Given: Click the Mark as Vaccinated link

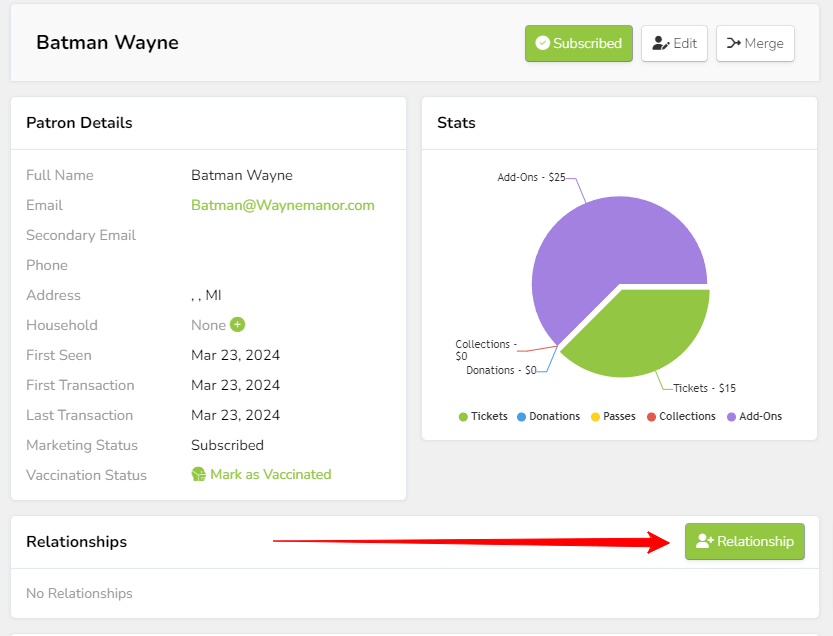Looking at the screenshot, I should point(261,475).
